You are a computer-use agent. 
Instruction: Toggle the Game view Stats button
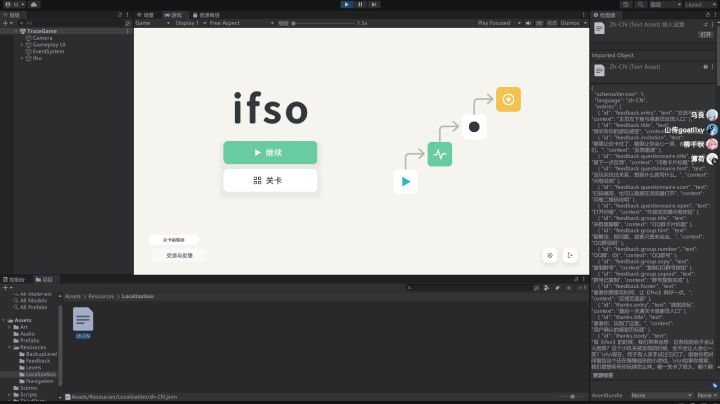coord(552,23)
